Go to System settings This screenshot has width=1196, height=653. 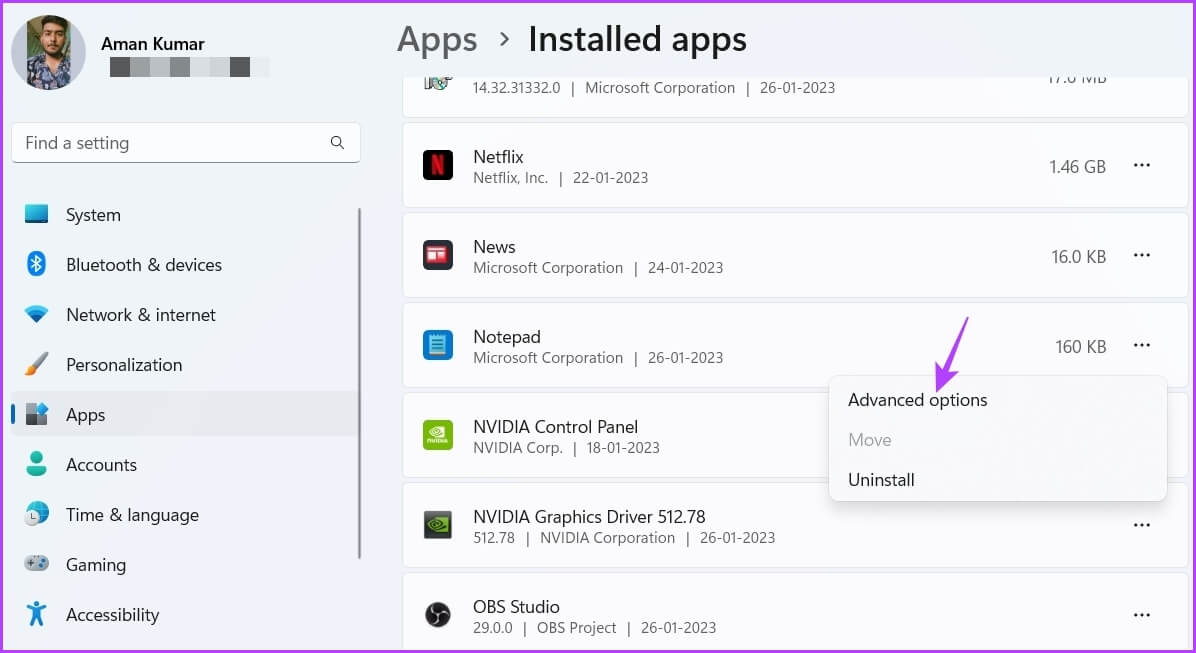coord(185,214)
